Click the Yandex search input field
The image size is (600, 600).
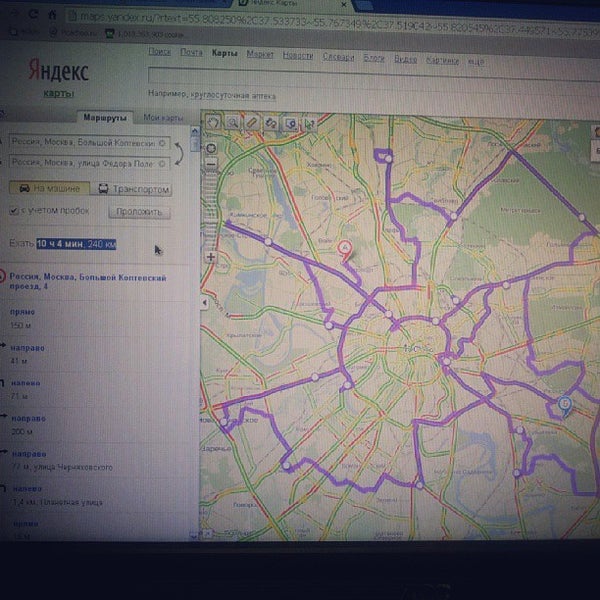pos(374,76)
